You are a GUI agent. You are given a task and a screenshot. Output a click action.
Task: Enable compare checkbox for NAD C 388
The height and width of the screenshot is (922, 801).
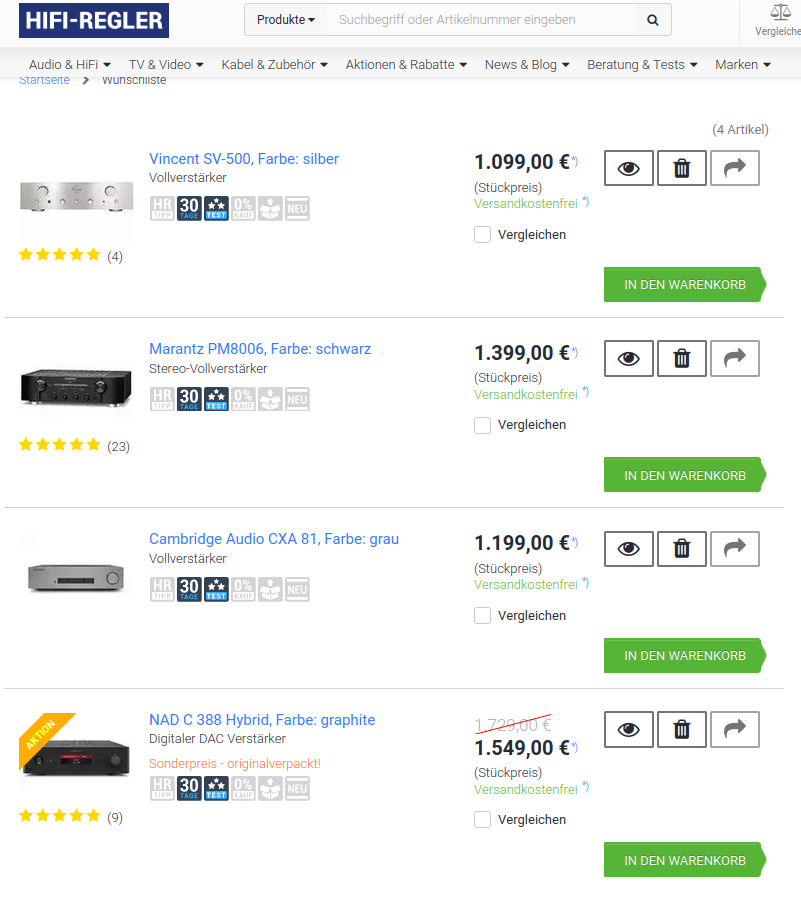(482, 820)
